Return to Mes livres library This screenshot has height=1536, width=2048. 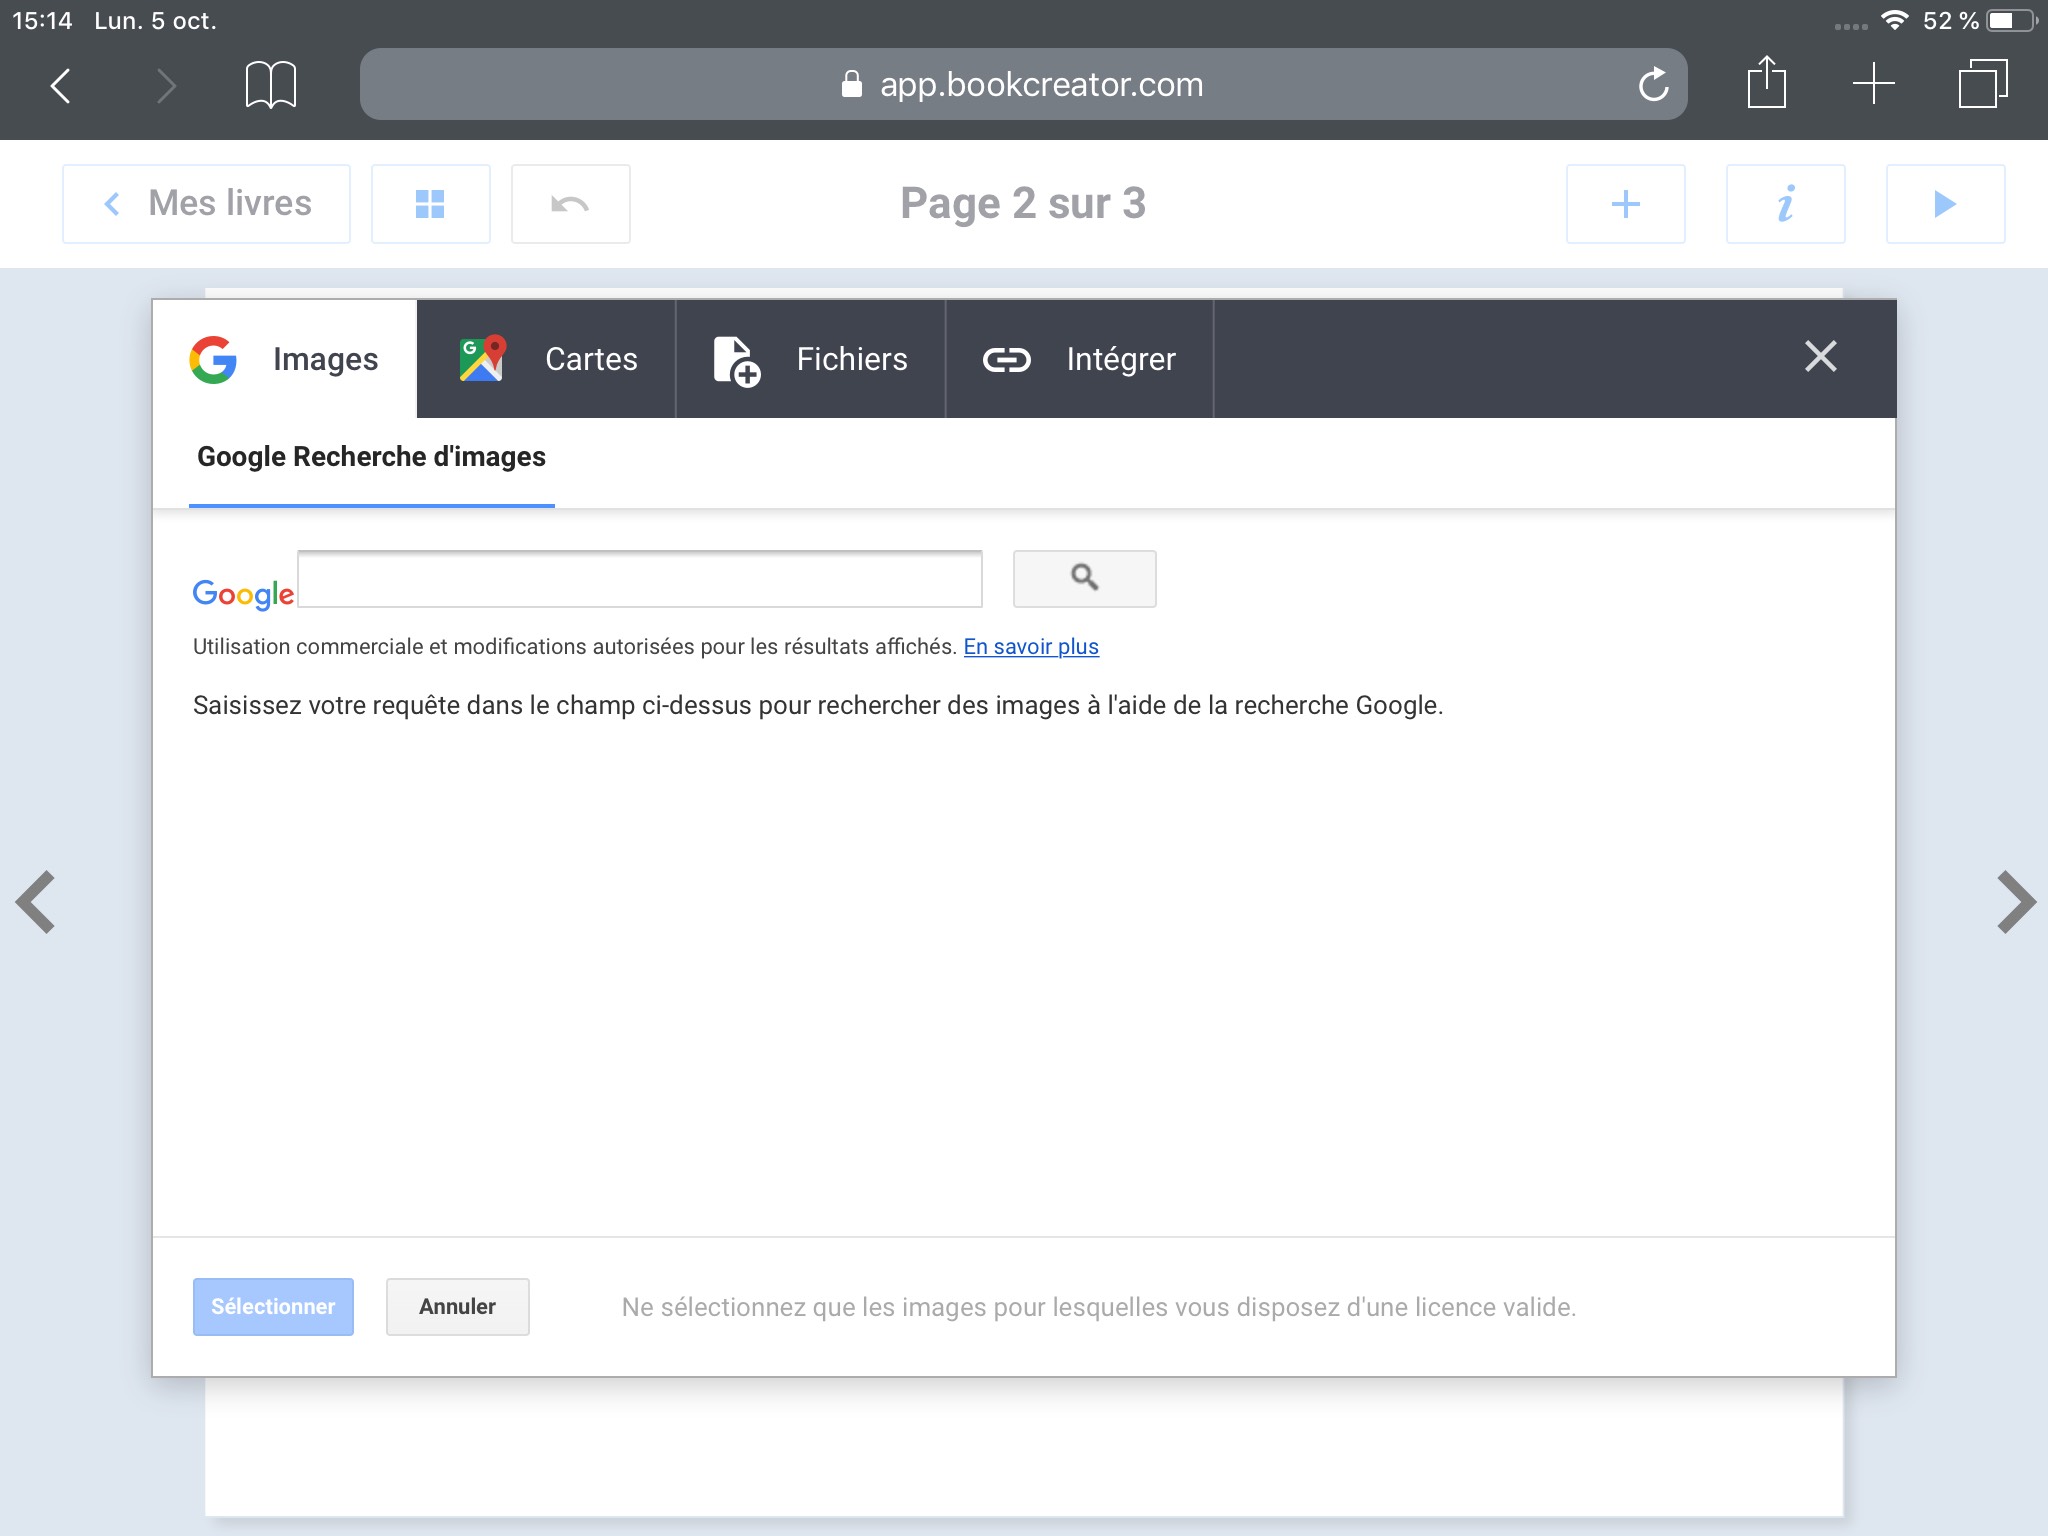[207, 204]
